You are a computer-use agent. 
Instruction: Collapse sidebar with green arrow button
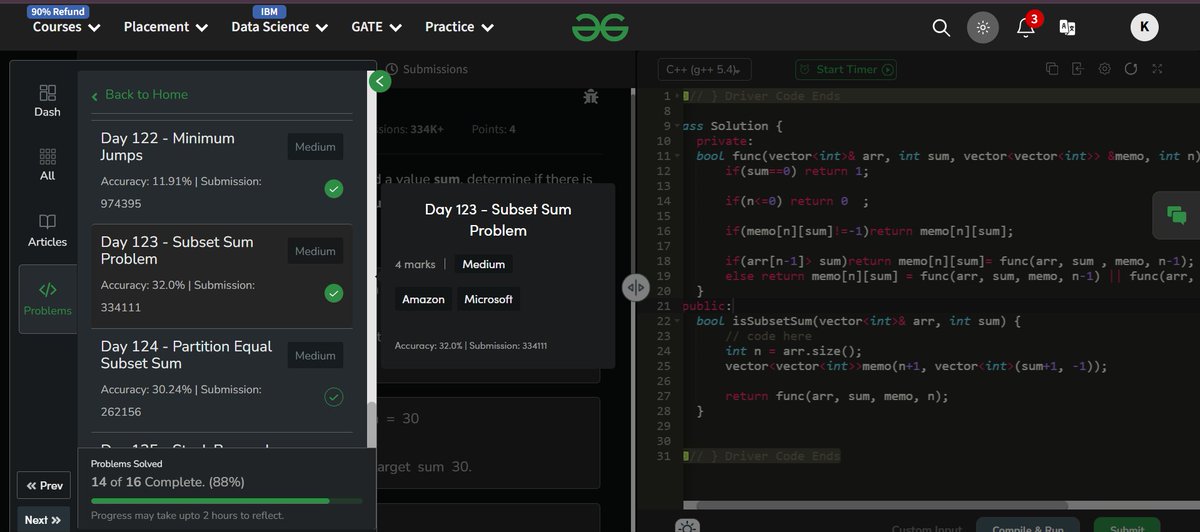click(x=378, y=82)
